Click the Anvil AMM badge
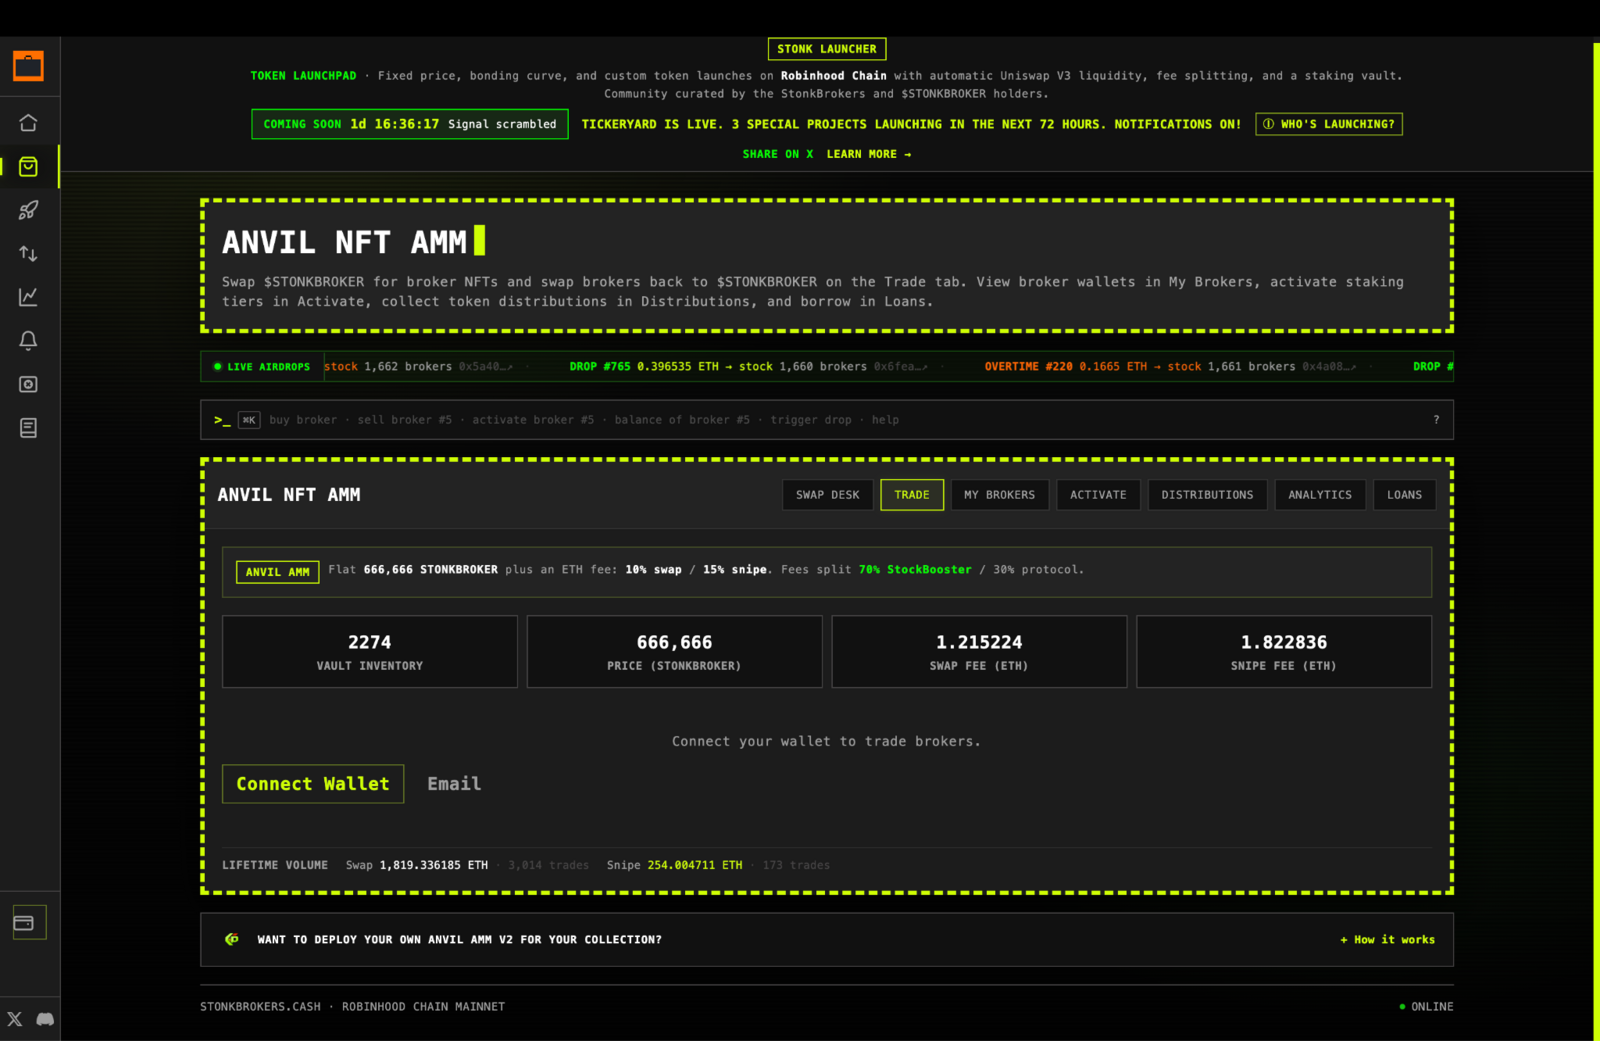This screenshot has width=1600, height=1041. tap(278, 572)
